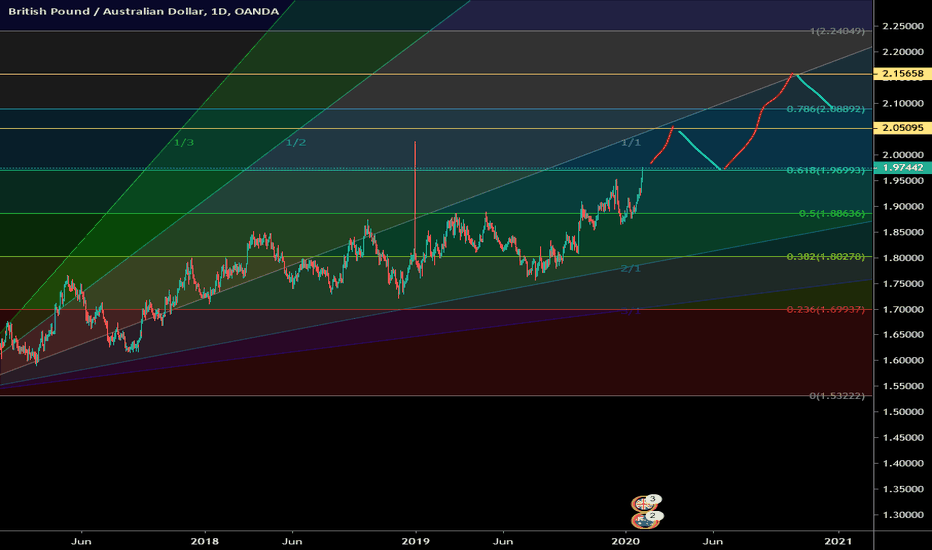Select the yellow 2.05095 price label
932x550 pixels.
[902, 128]
